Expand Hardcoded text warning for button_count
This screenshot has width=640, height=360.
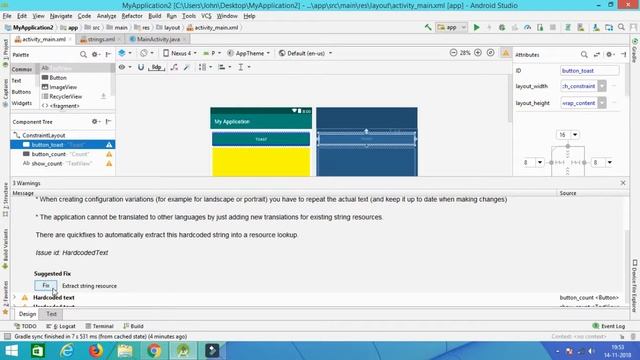tap(15, 298)
